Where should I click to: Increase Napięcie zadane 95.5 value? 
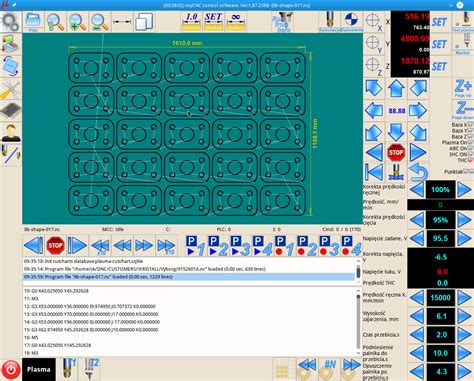[x=464, y=238]
